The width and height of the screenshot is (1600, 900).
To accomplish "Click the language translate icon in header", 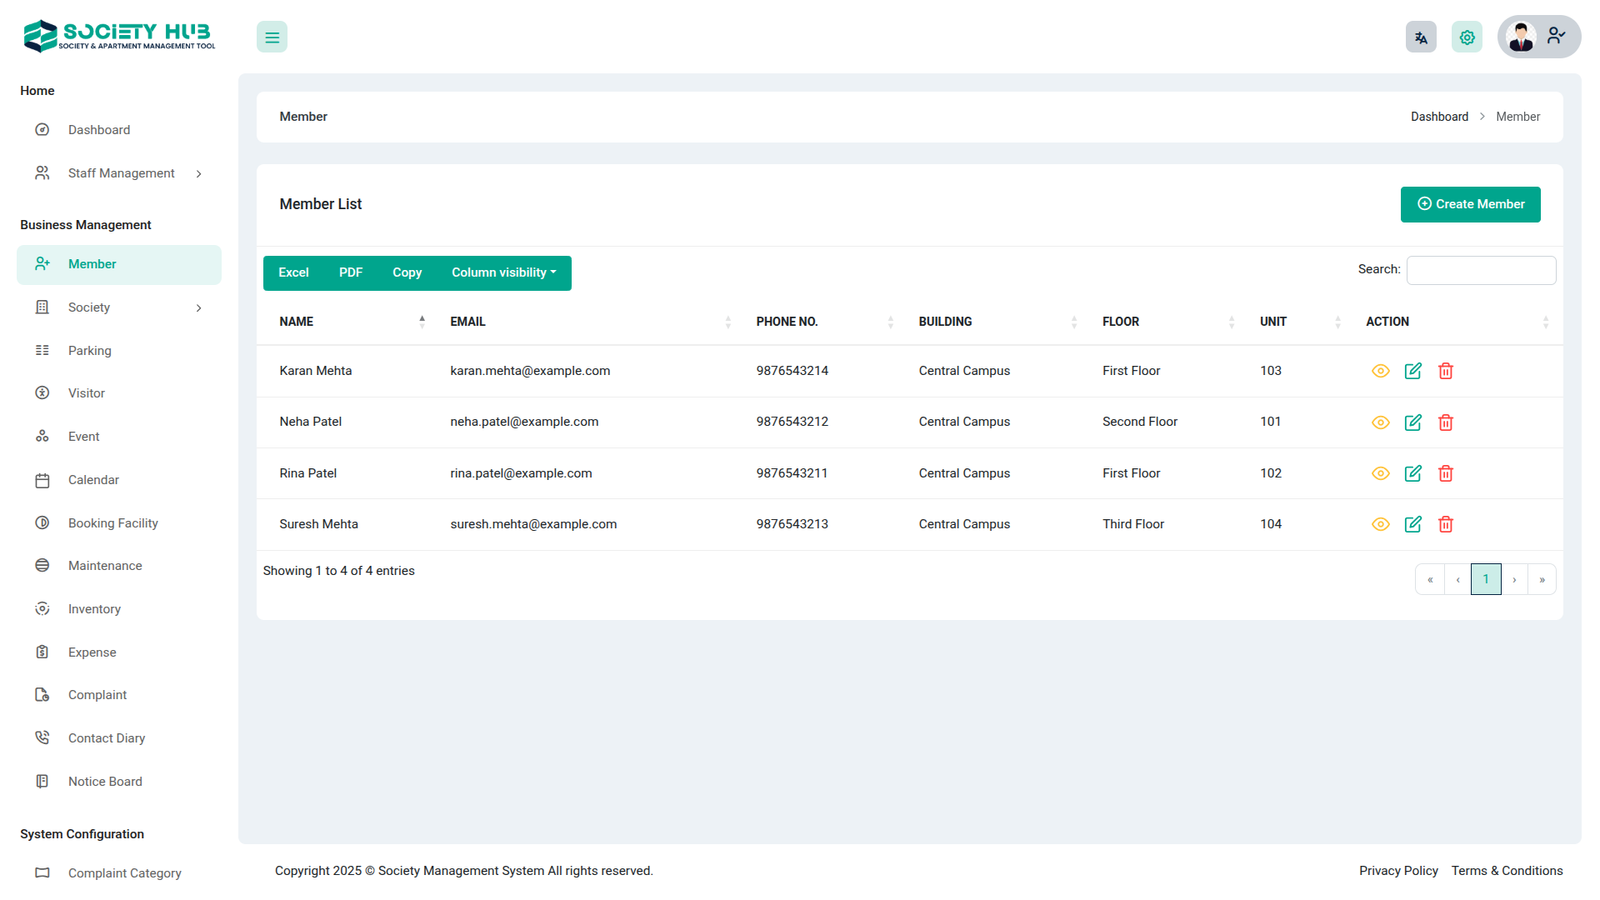I will tap(1420, 38).
